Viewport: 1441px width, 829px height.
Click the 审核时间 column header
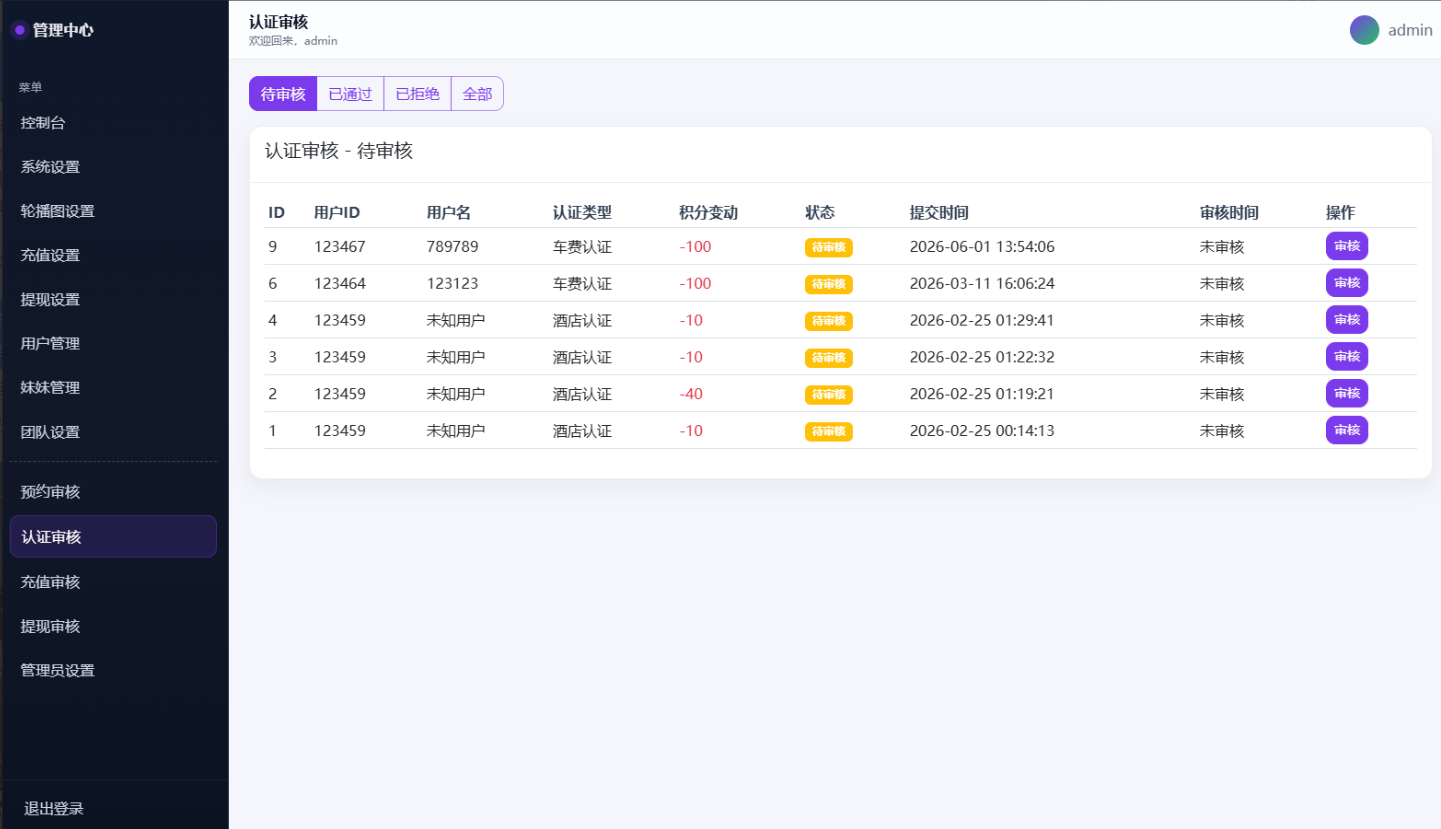pos(1229,213)
